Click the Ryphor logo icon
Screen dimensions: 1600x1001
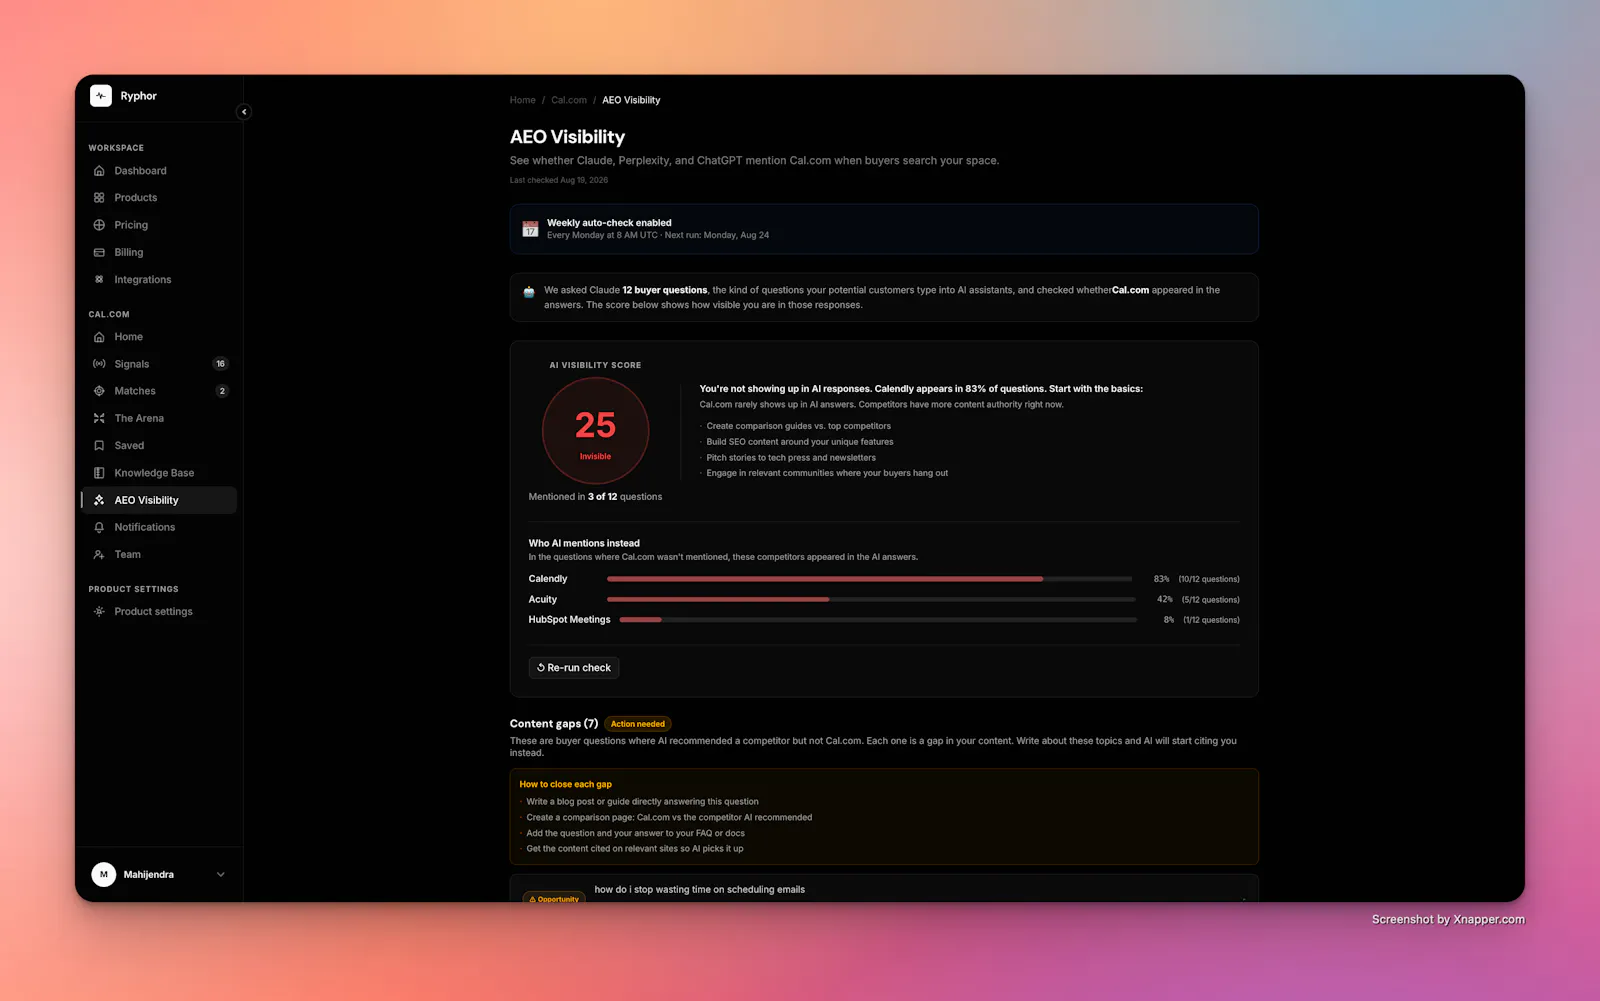point(101,96)
